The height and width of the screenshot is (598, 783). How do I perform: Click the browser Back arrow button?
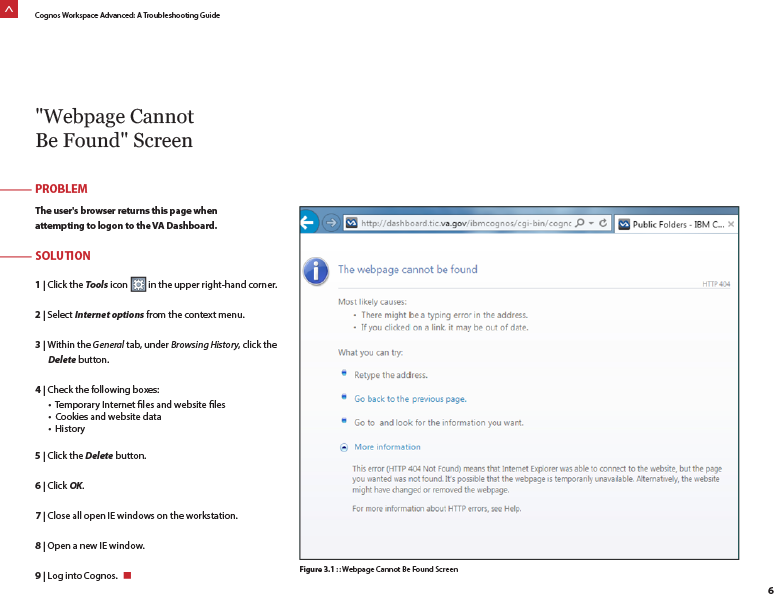point(309,222)
